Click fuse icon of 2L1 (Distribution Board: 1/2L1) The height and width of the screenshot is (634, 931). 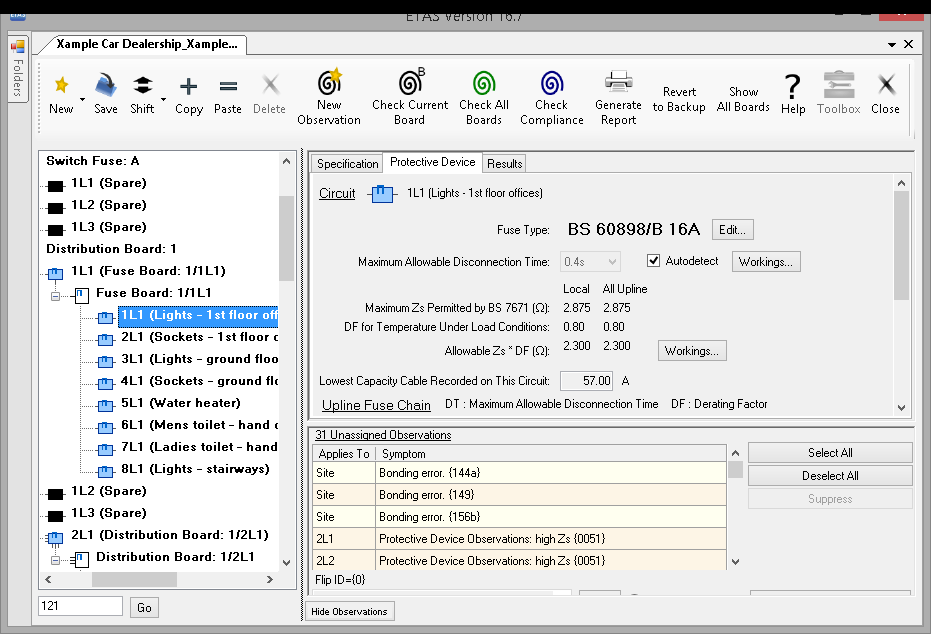[x=55, y=538]
